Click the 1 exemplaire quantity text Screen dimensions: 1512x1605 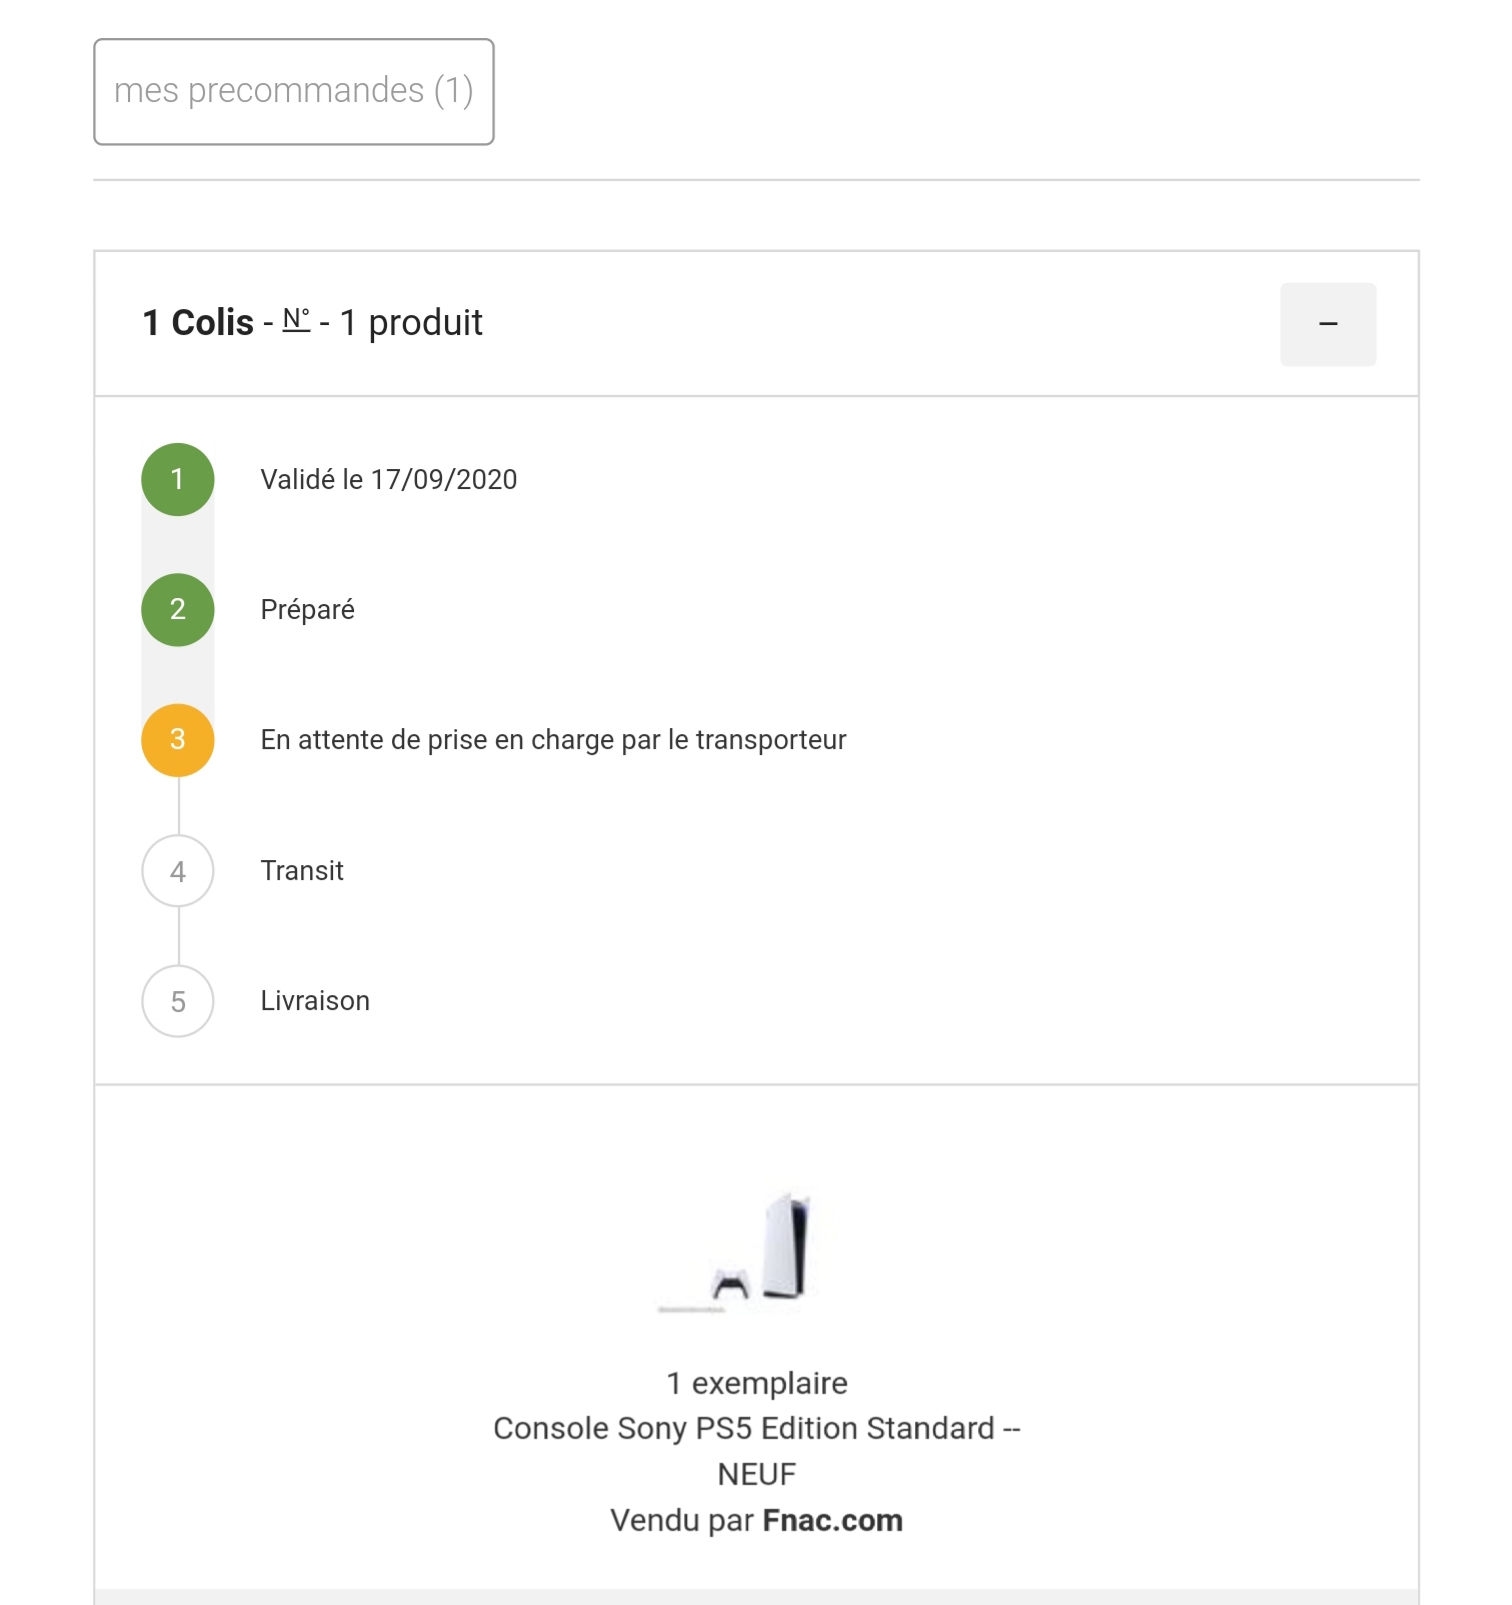pos(757,1383)
